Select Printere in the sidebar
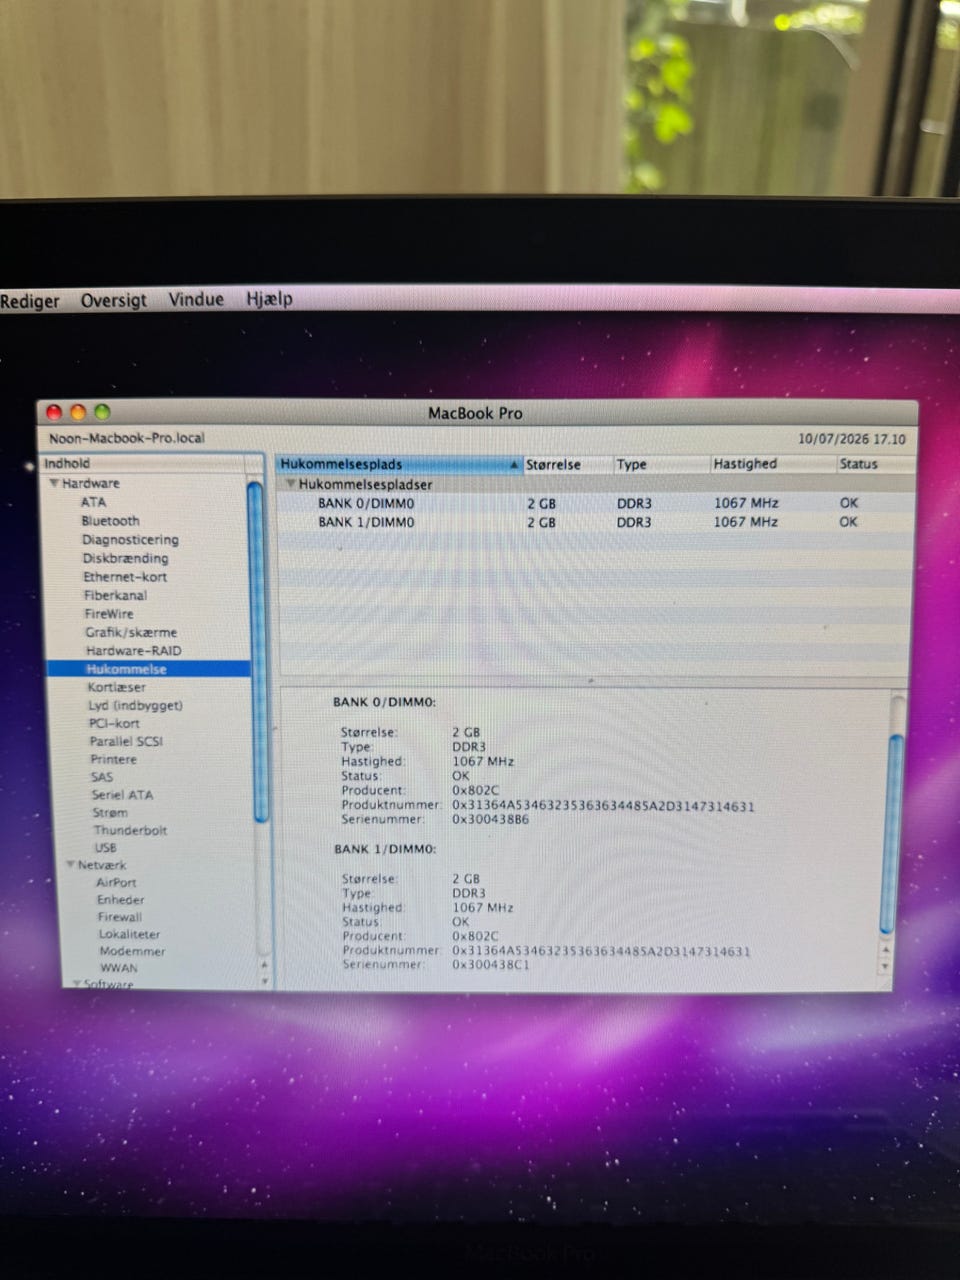The height and width of the screenshot is (1280, 960). coord(113,759)
